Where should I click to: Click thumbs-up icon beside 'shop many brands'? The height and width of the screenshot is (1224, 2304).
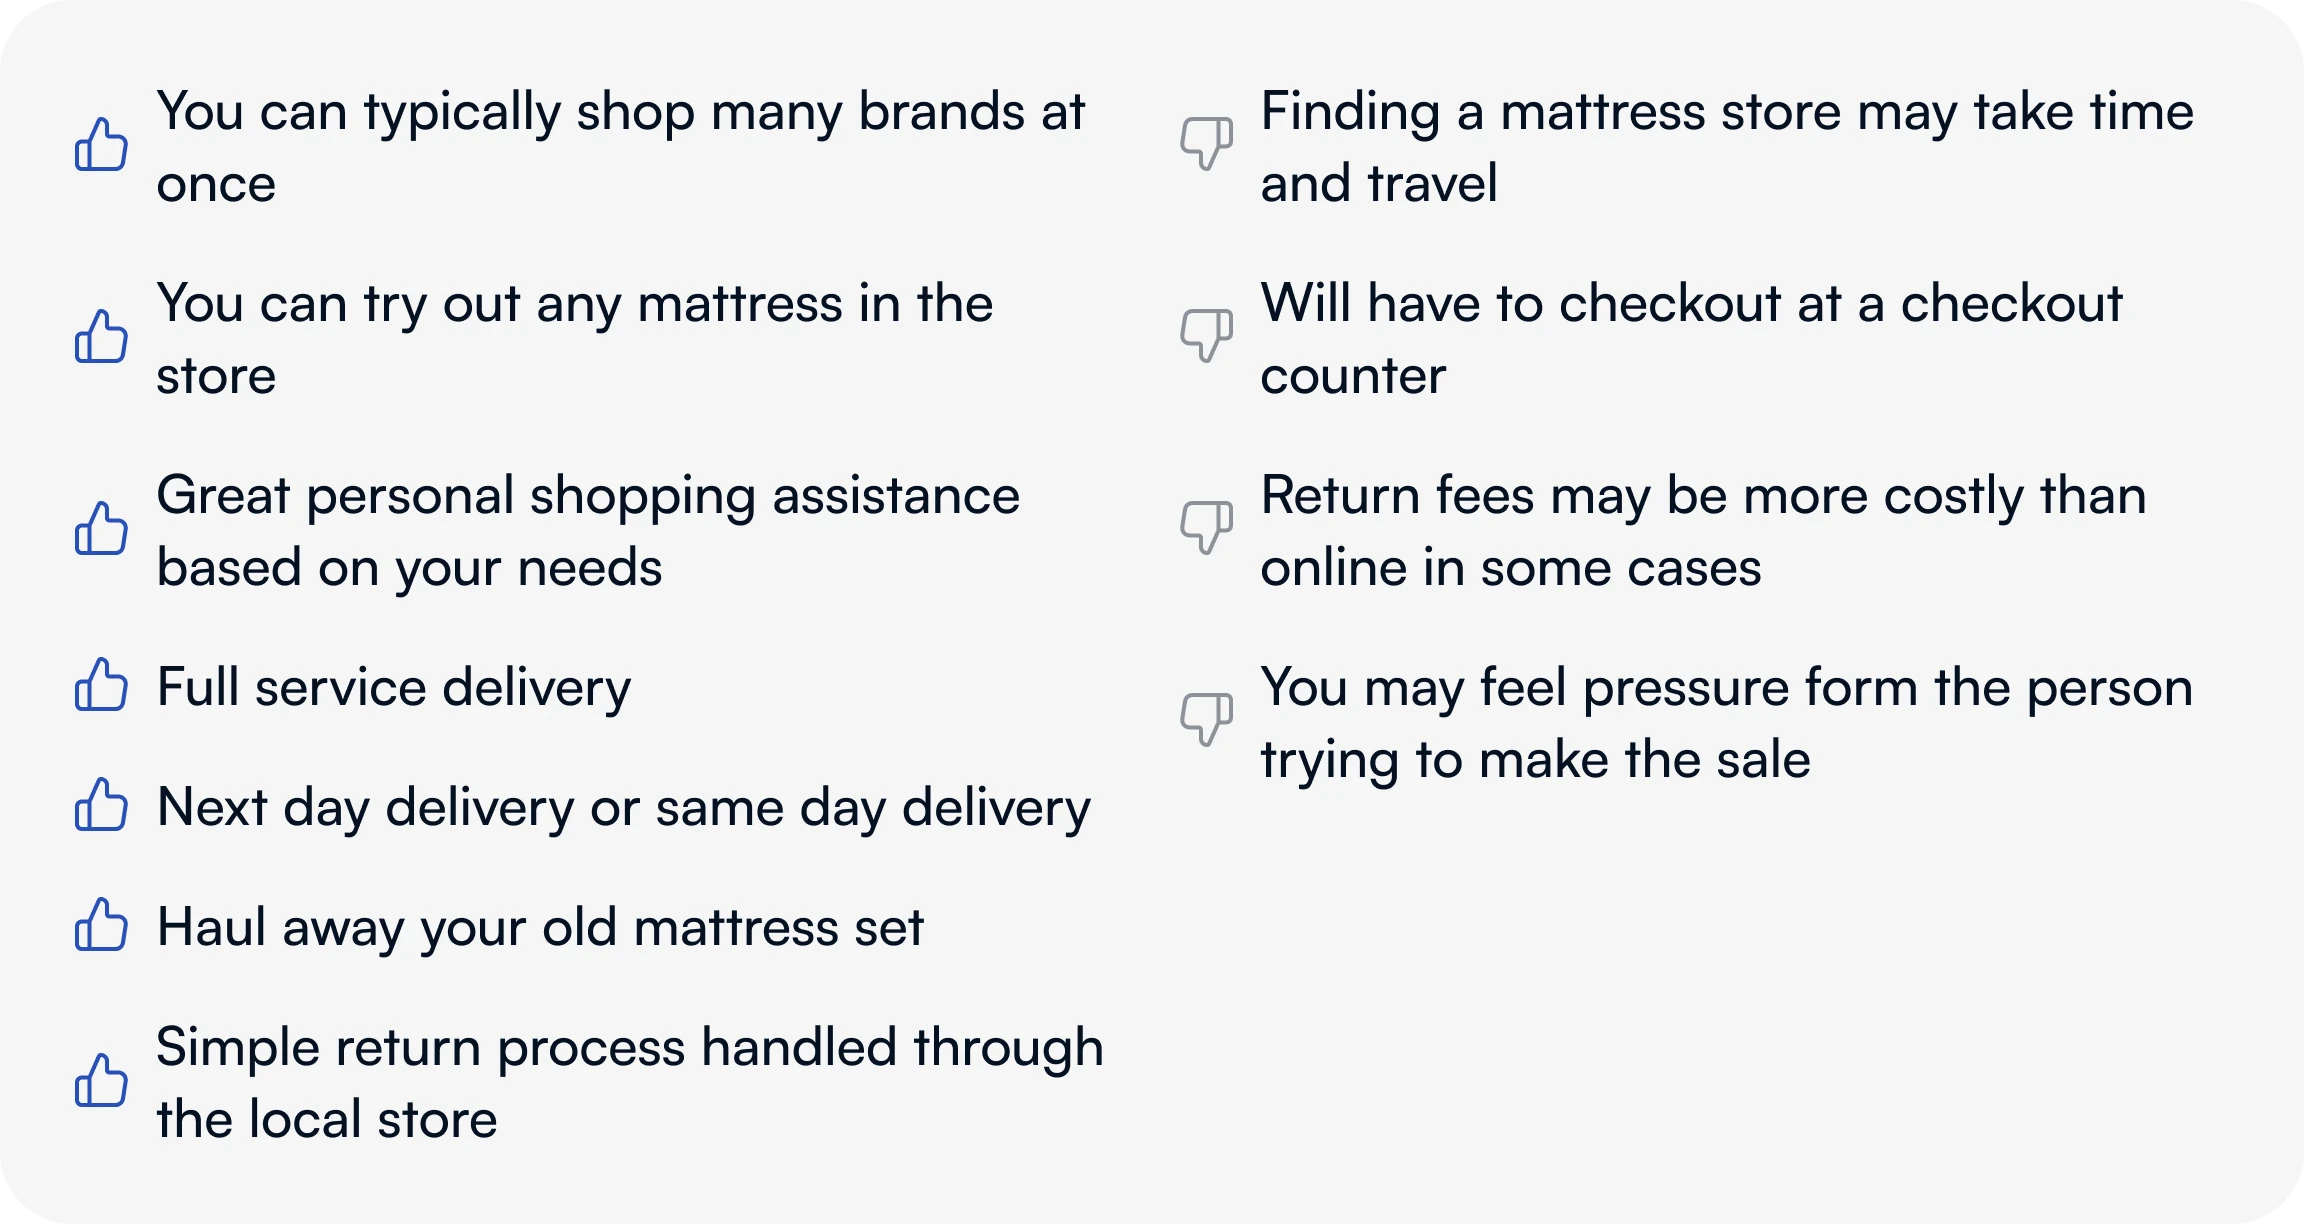click(x=101, y=146)
